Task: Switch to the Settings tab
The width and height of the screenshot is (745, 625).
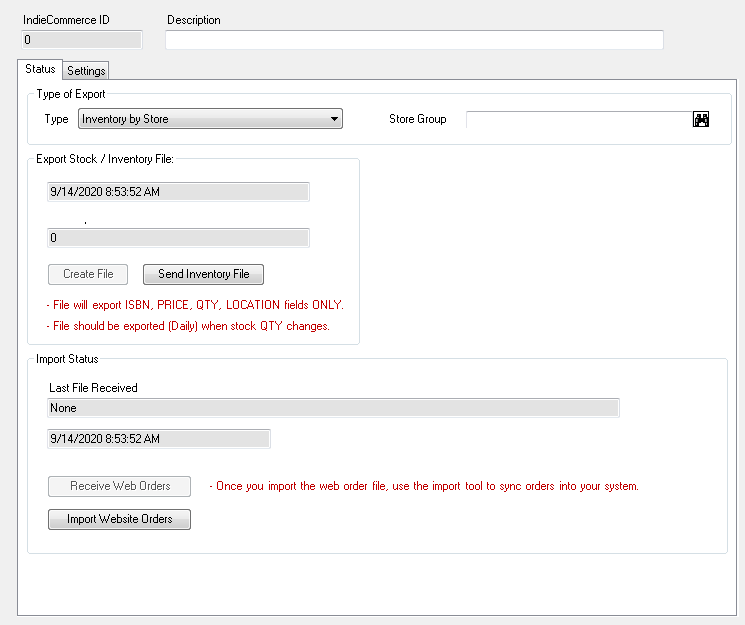Action: point(86,71)
